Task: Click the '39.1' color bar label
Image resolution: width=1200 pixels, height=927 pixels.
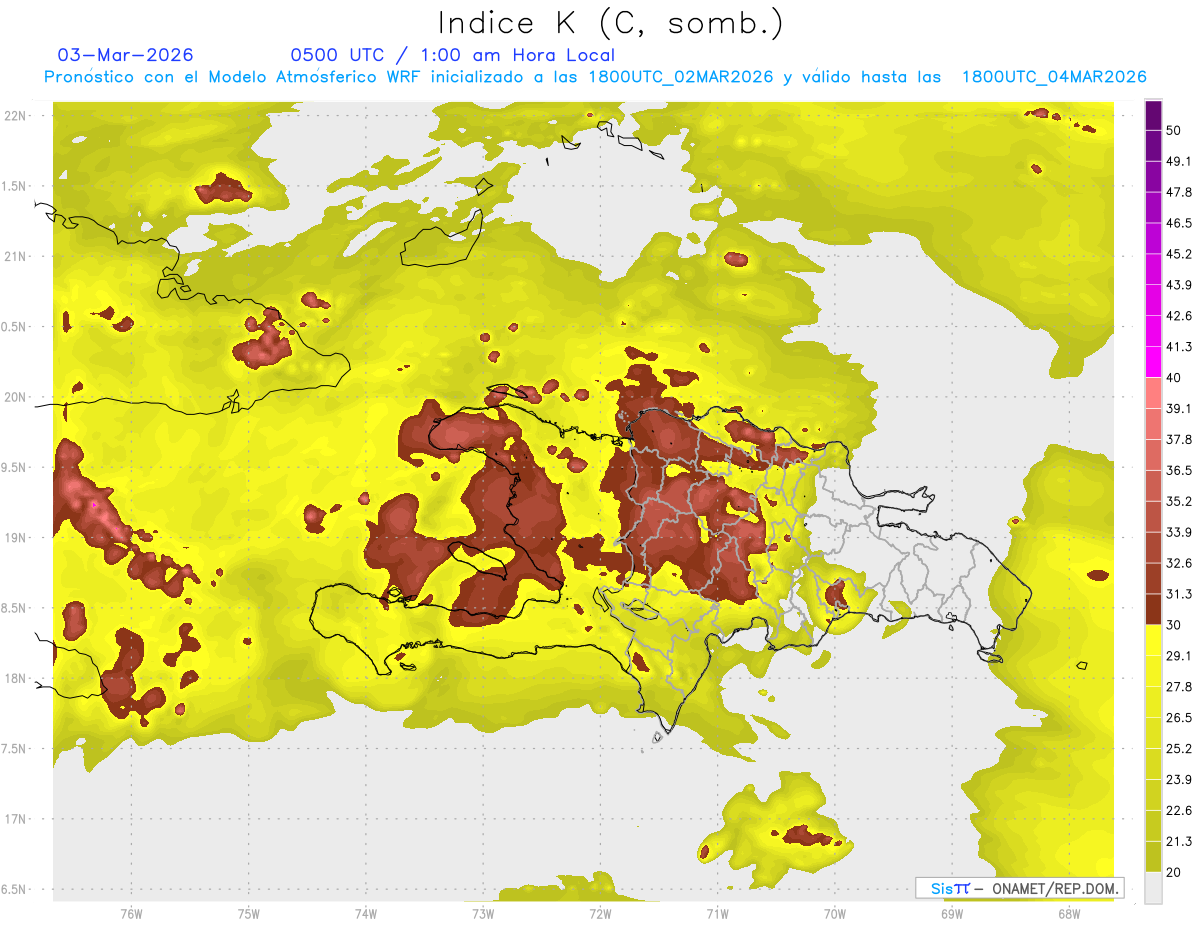Action: 1179,409
